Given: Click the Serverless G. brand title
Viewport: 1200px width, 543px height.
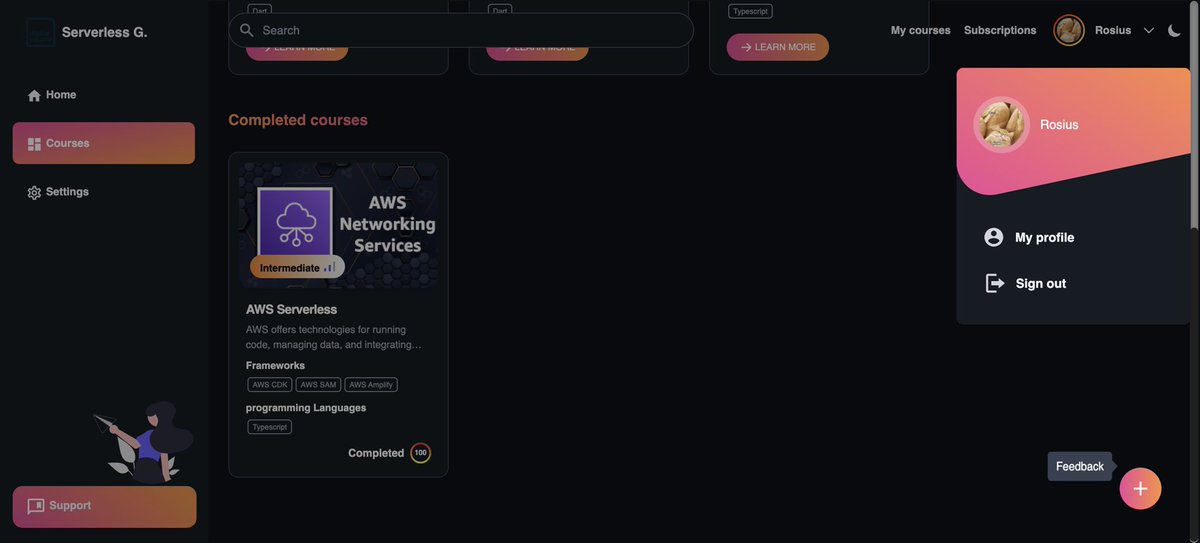Looking at the screenshot, I should pyautogui.click(x=104, y=32).
